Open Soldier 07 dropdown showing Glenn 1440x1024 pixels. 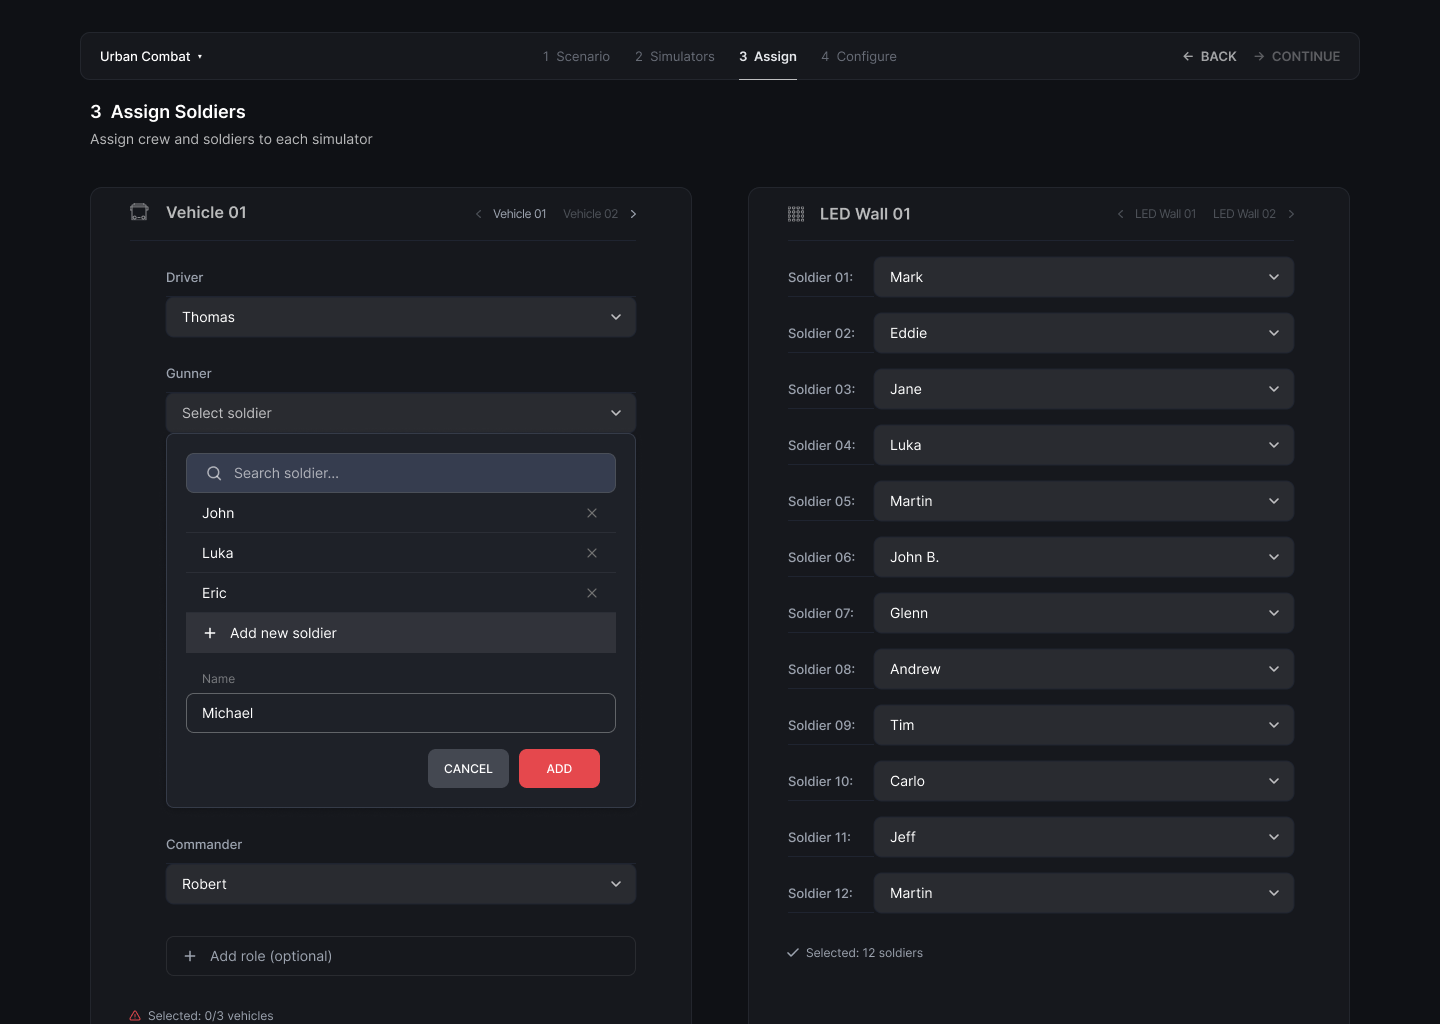[1083, 613]
